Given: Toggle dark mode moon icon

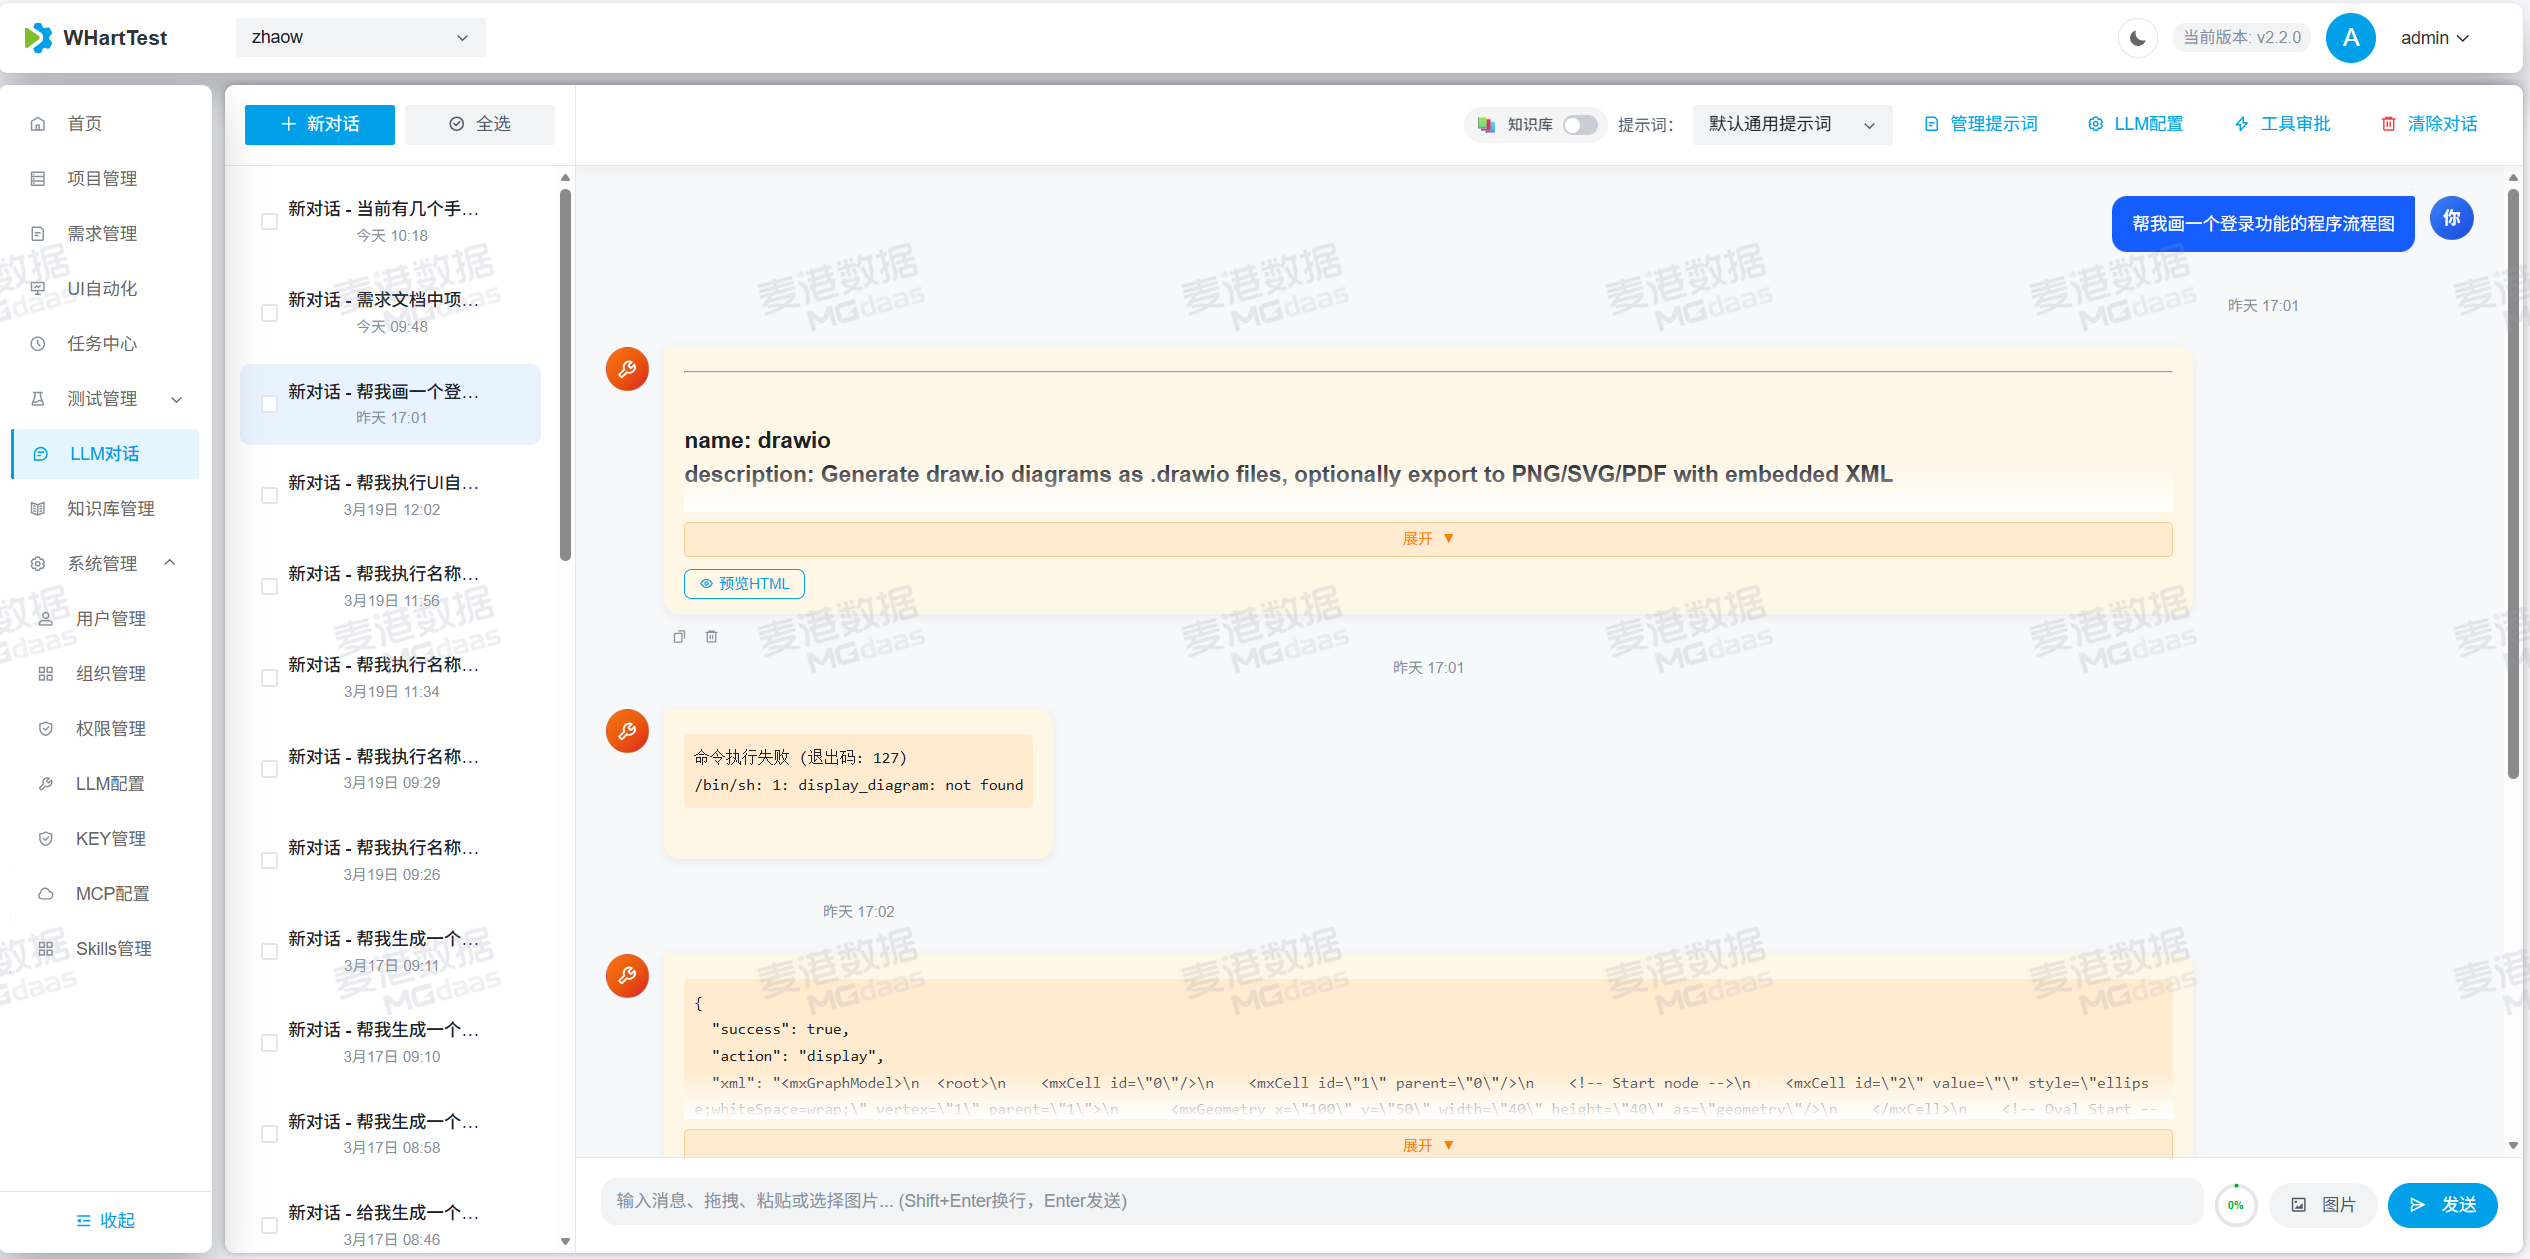Looking at the screenshot, I should pyautogui.click(x=2137, y=38).
